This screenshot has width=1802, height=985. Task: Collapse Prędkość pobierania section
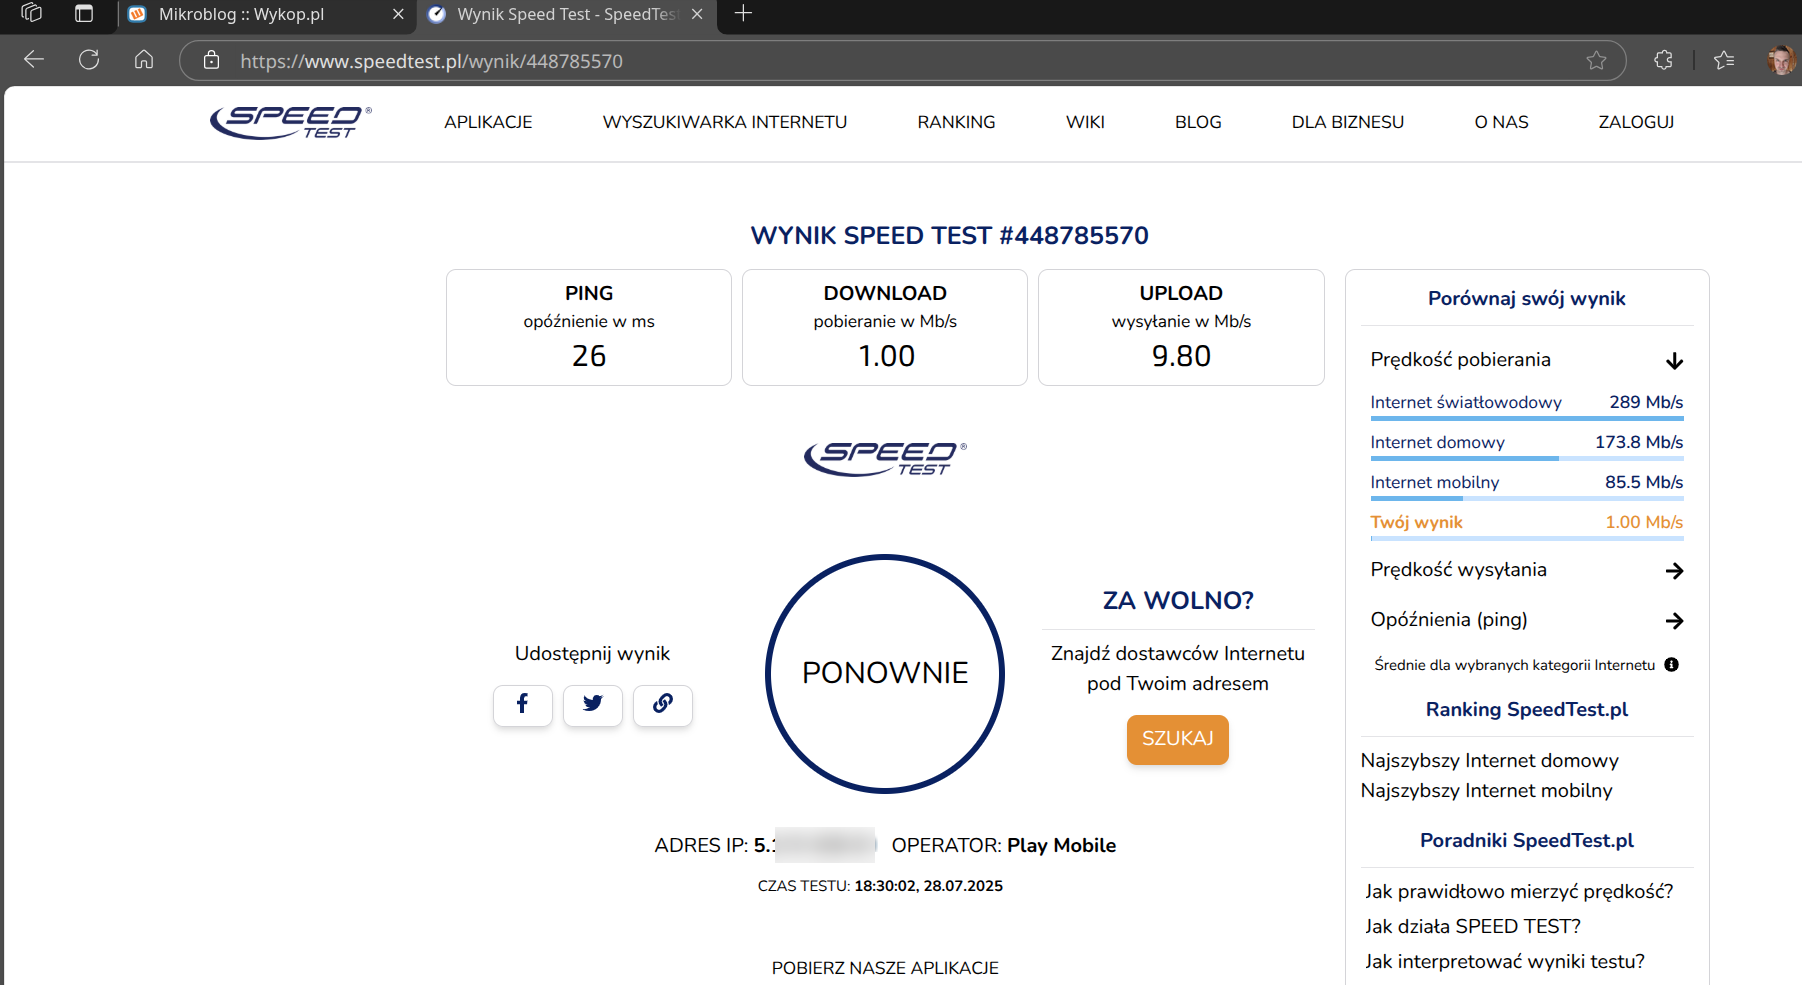click(1674, 361)
